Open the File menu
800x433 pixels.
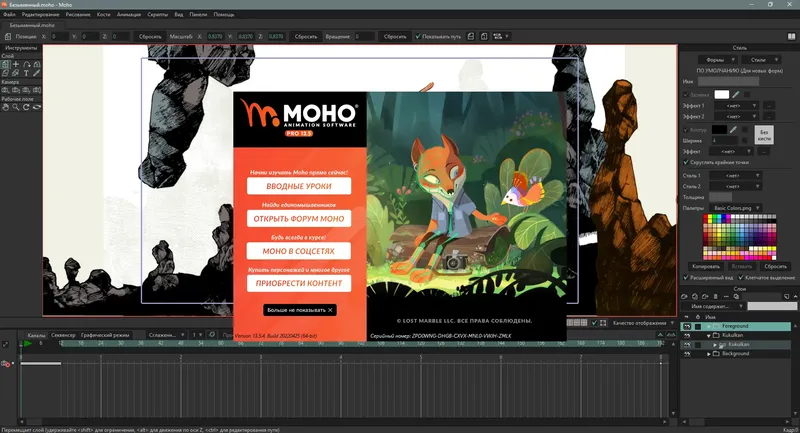9,14
